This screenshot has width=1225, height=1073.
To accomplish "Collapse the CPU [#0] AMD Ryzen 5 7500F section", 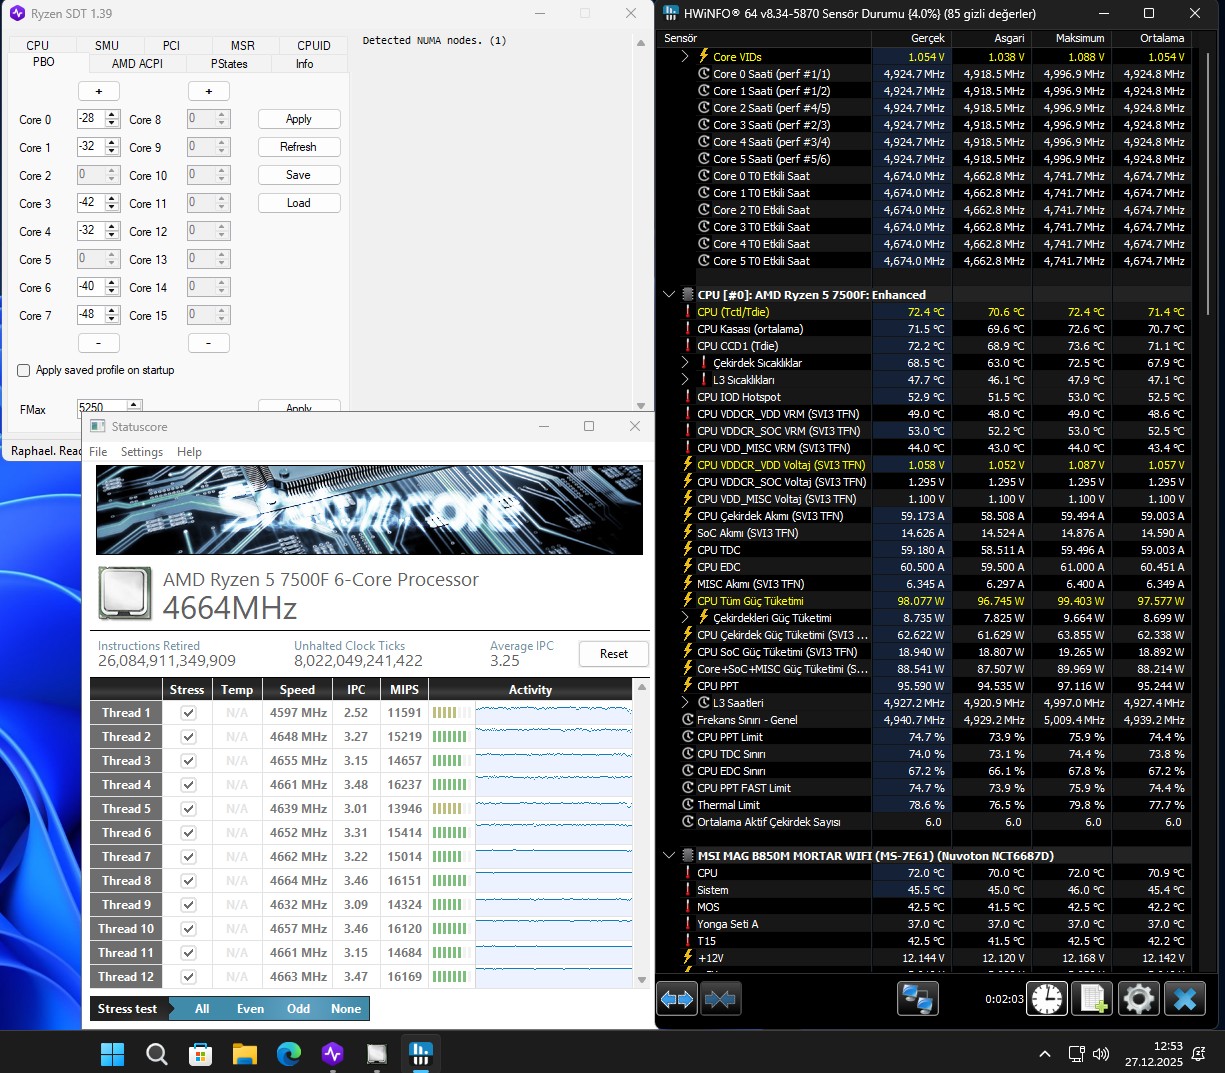I will pyautogui.click(x=669, y=295).
